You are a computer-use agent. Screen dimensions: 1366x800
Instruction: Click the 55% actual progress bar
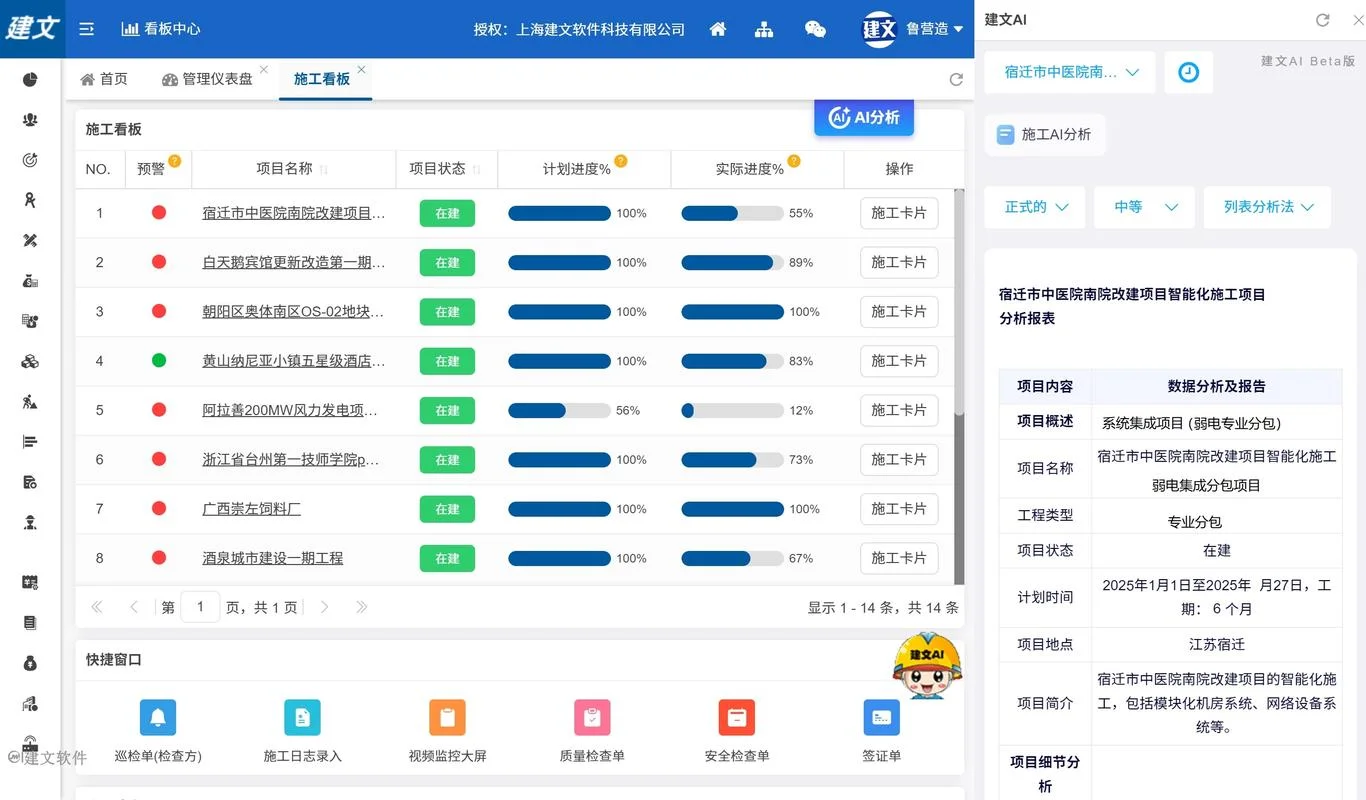(x=732, y=213)
